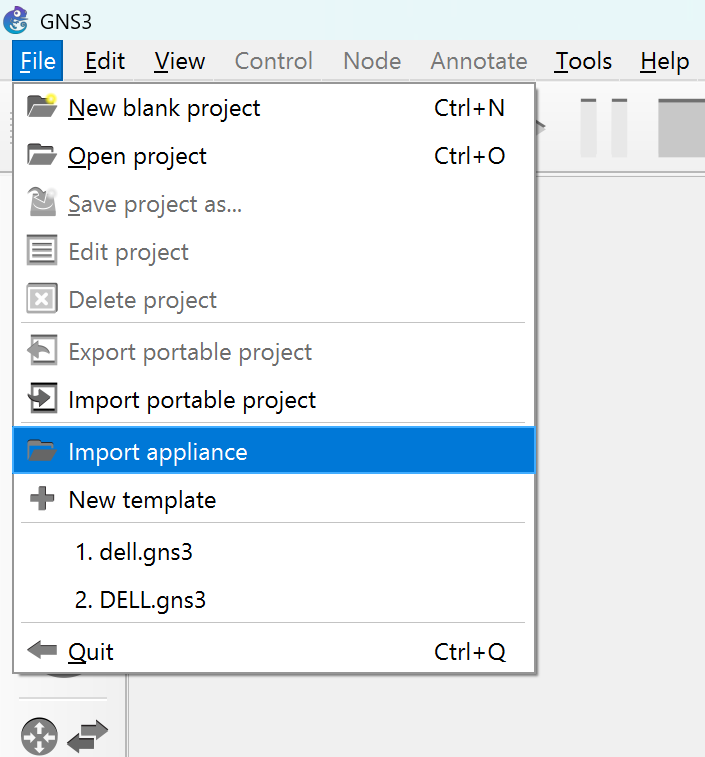This screenshot has height=757, width=705.
Task: Click the Quit arrow icon
Action: 42,651
